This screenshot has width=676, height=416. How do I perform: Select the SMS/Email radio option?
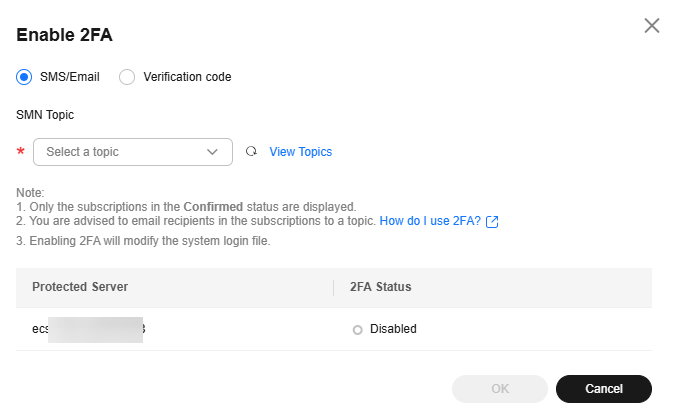[25, 76]
